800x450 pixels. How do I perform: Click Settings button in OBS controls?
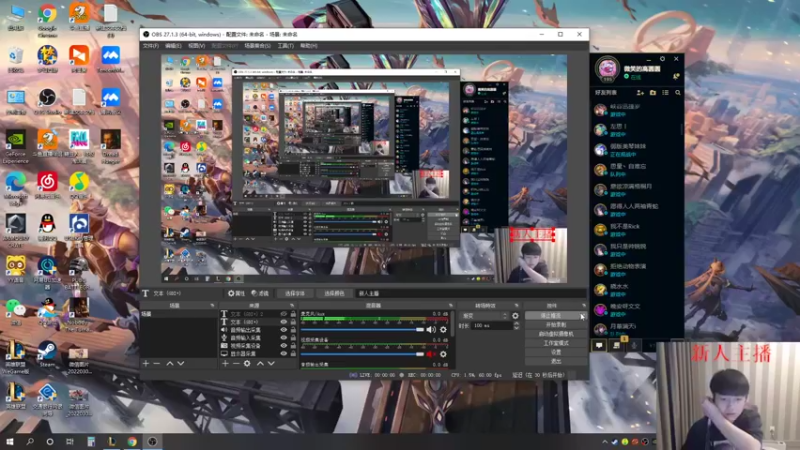[x=556, y=353]
